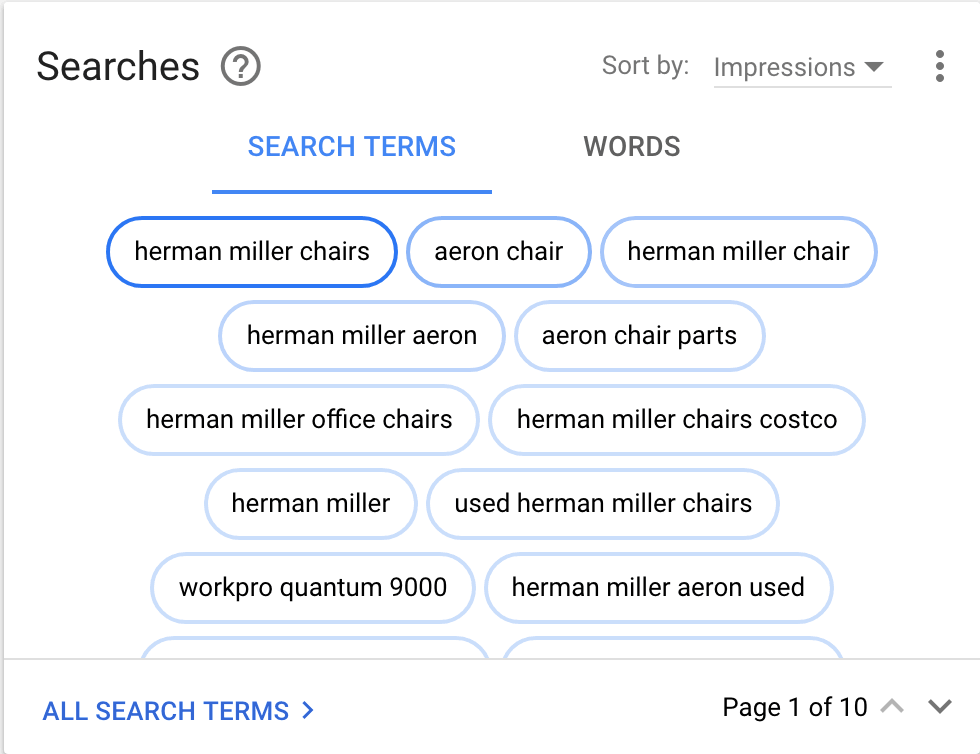Click the aeron chair search term
The image size is (980, 754).
coord(498,252)
